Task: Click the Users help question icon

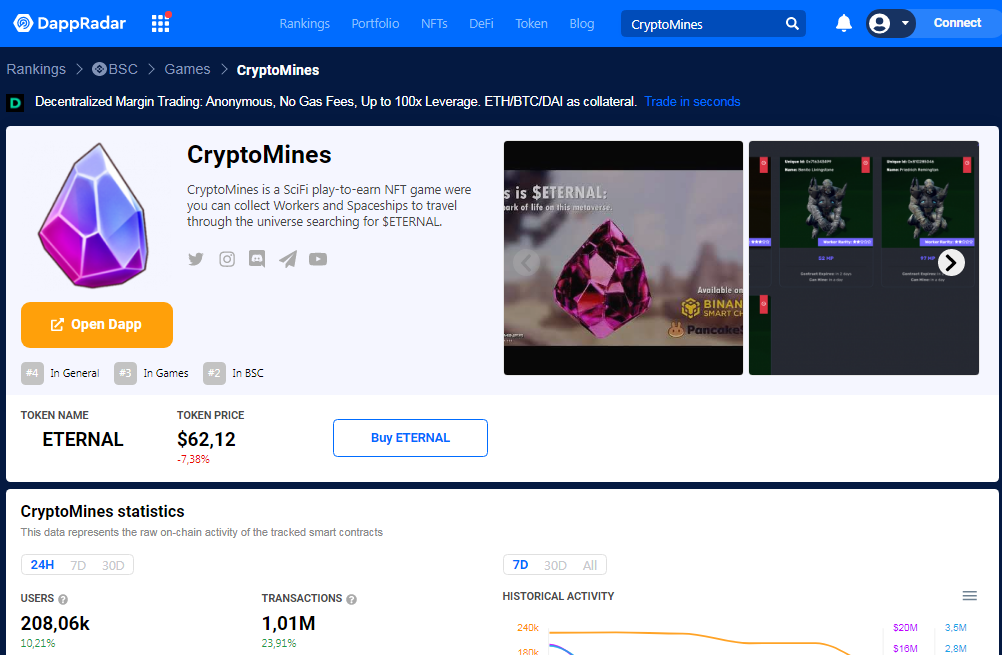Action: 63,599
